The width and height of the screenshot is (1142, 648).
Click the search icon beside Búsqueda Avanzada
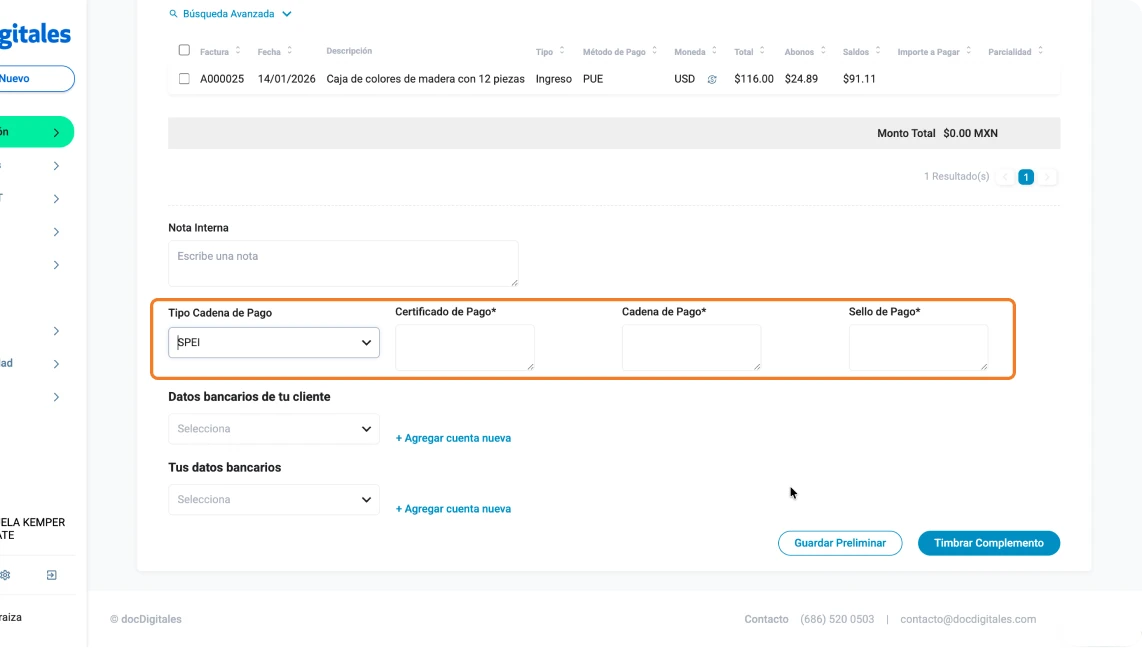[173, 14]
